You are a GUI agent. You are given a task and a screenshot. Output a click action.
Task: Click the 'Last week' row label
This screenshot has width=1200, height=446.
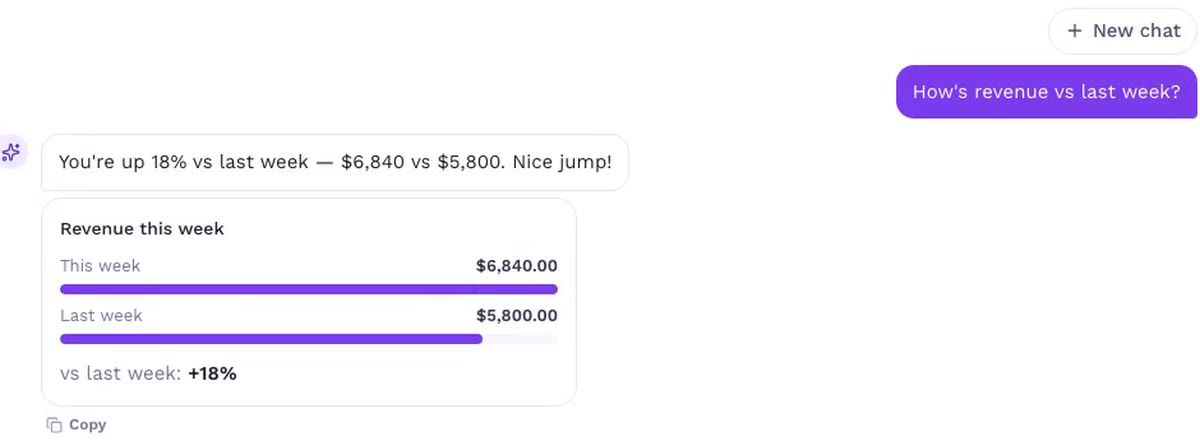[x=101, y=316]
